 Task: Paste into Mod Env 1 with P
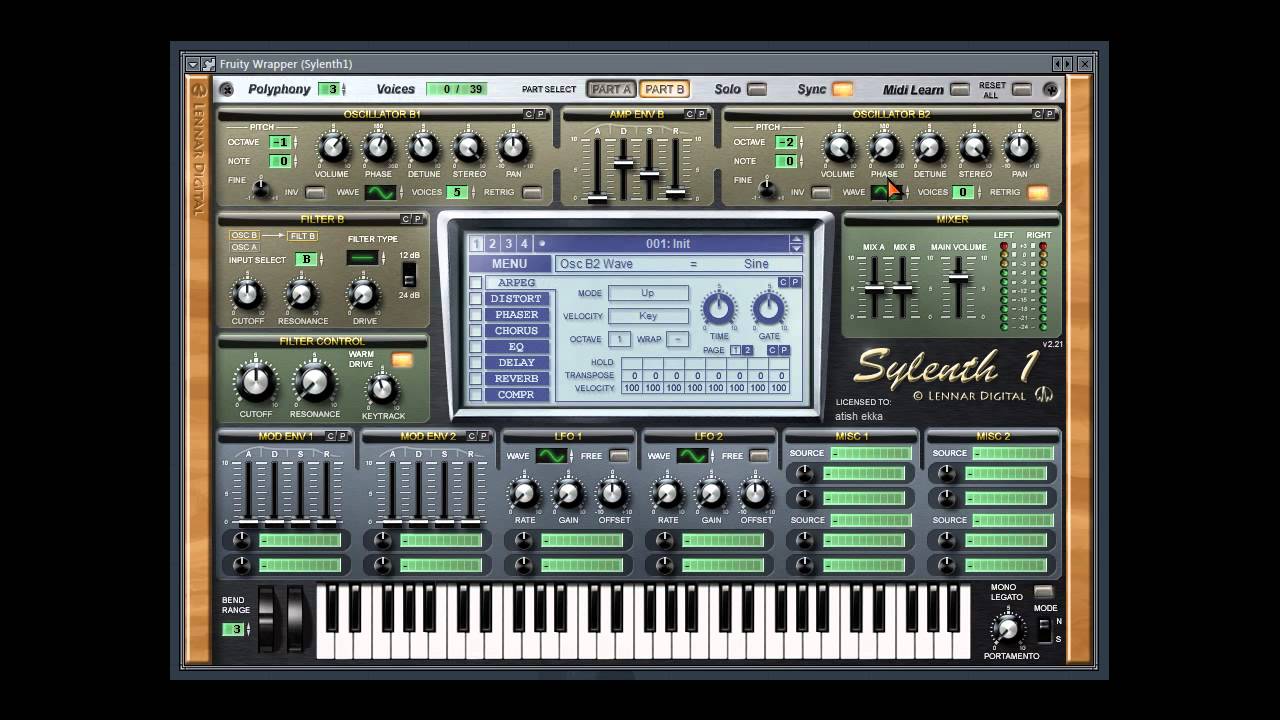coord(343,436)
